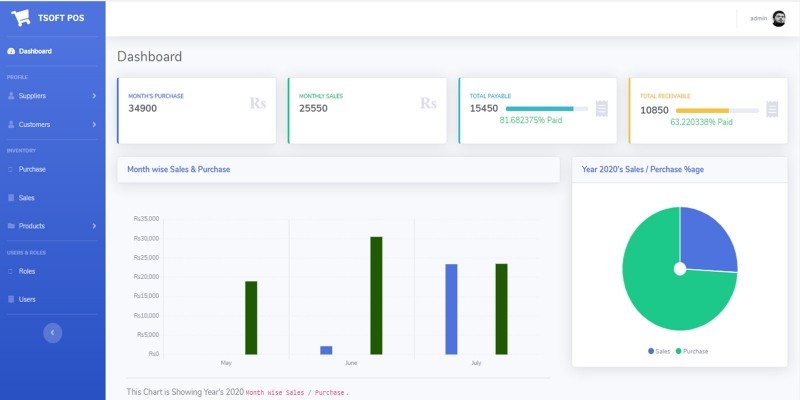800x400 pixels.
Task: Click the Rs icon on Monthly Sales card
Action: [x=428, y=103]
